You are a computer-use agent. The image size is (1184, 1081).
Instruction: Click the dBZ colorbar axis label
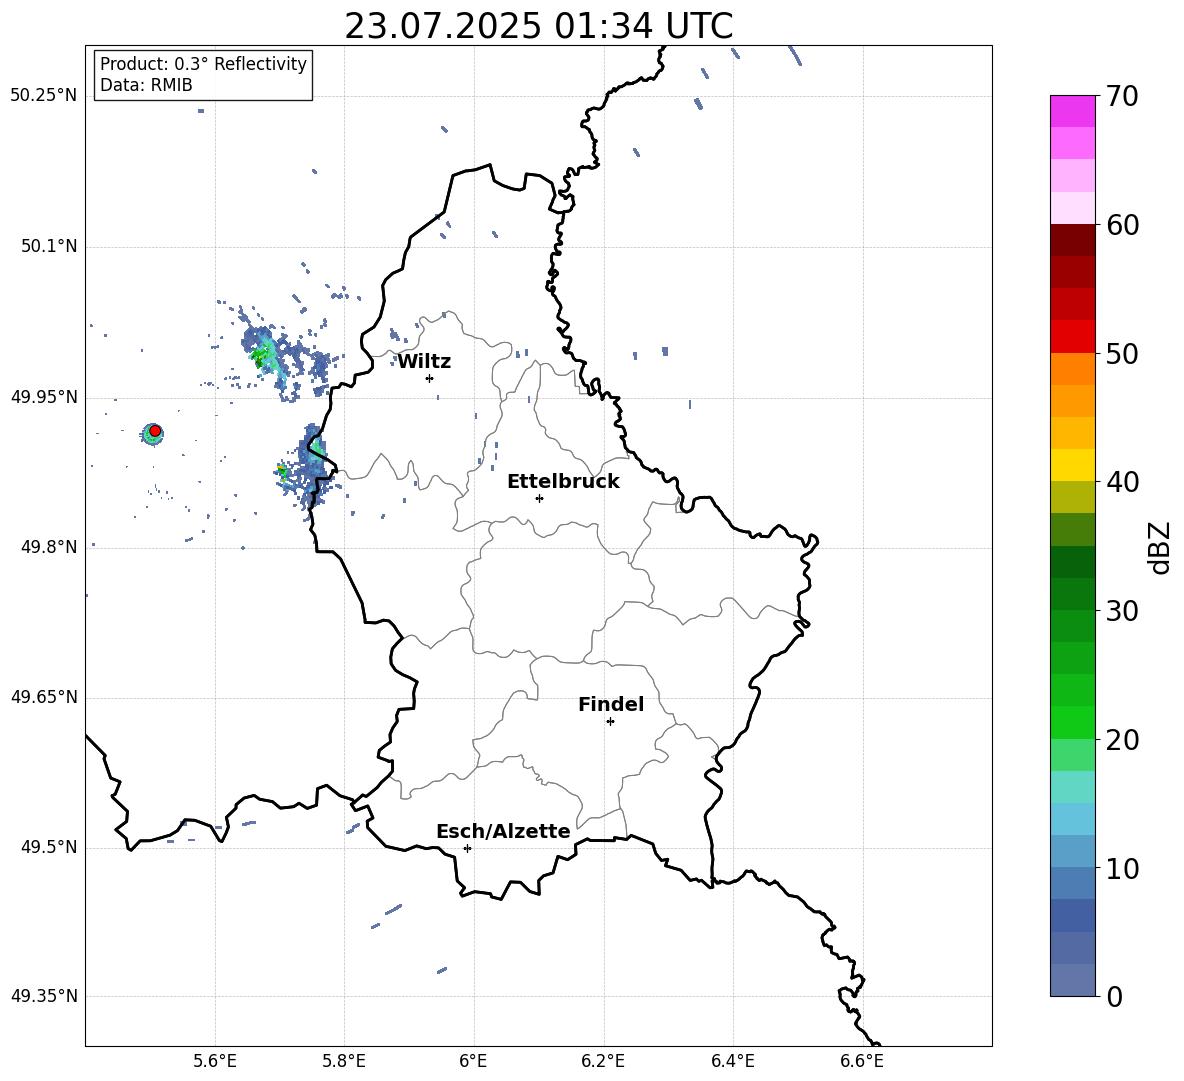point(1161,547)
